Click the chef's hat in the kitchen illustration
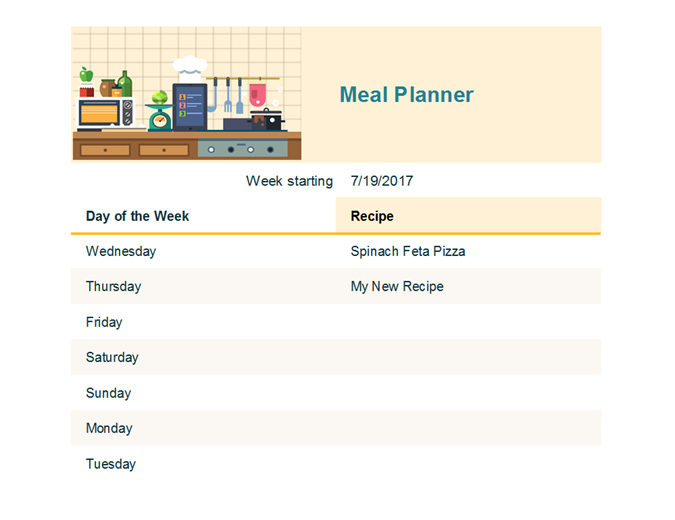The image size is (675, 520). pyautogui.click(x=190, y=67)
